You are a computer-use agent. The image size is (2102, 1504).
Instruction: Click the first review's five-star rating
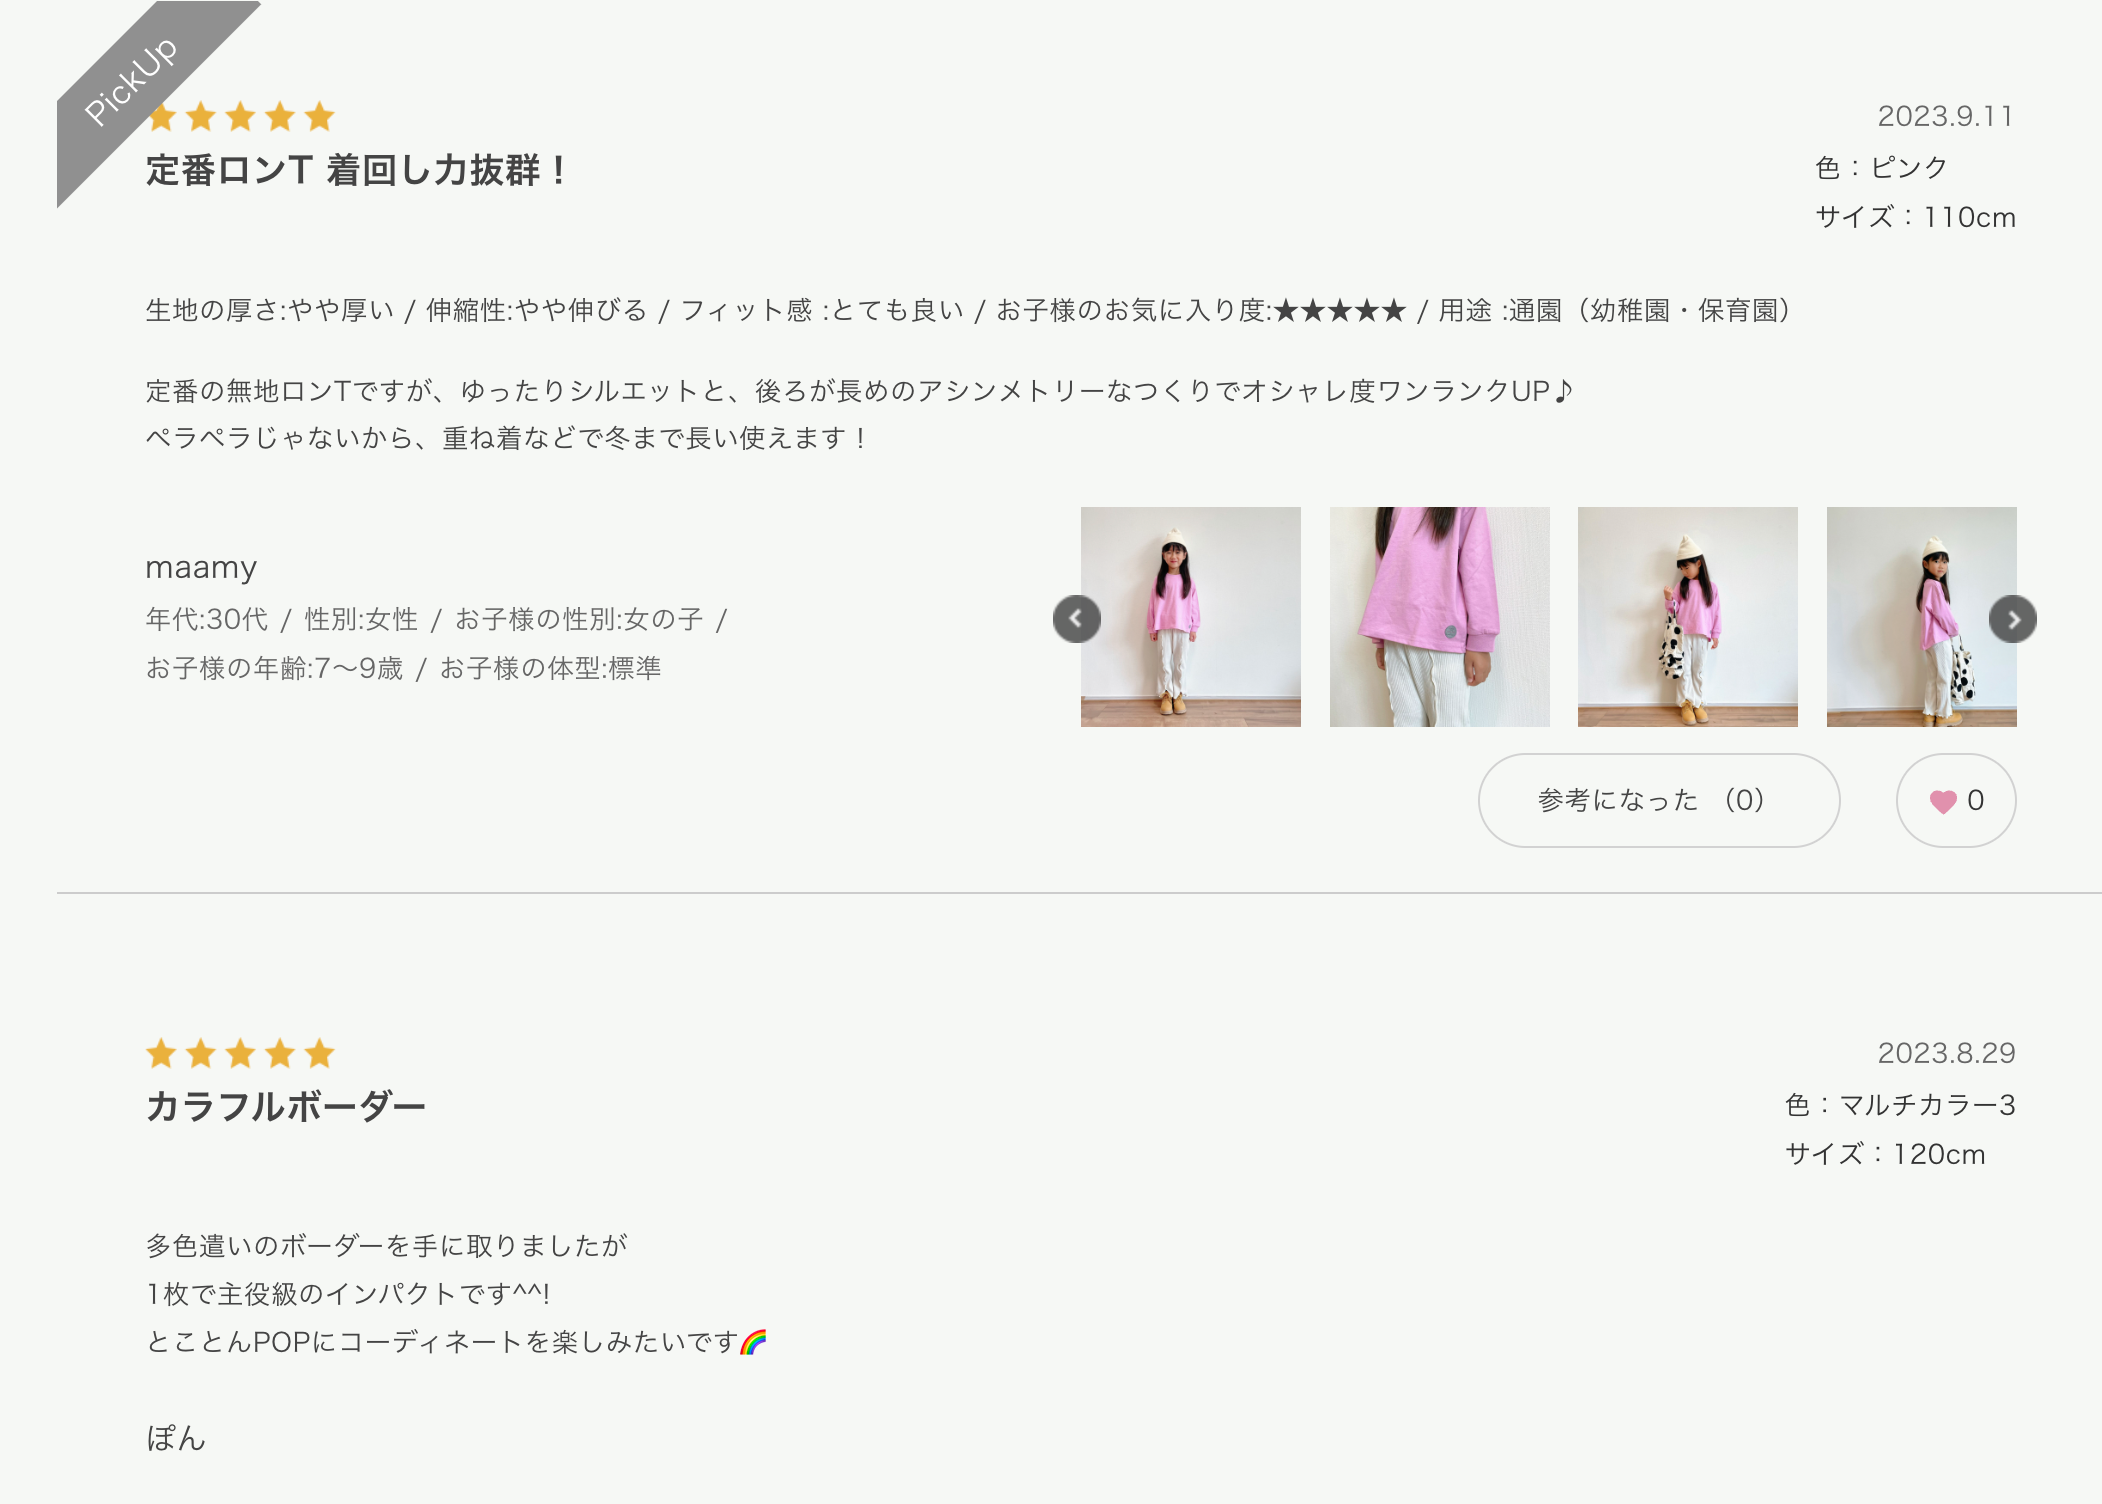coord(240,117)
